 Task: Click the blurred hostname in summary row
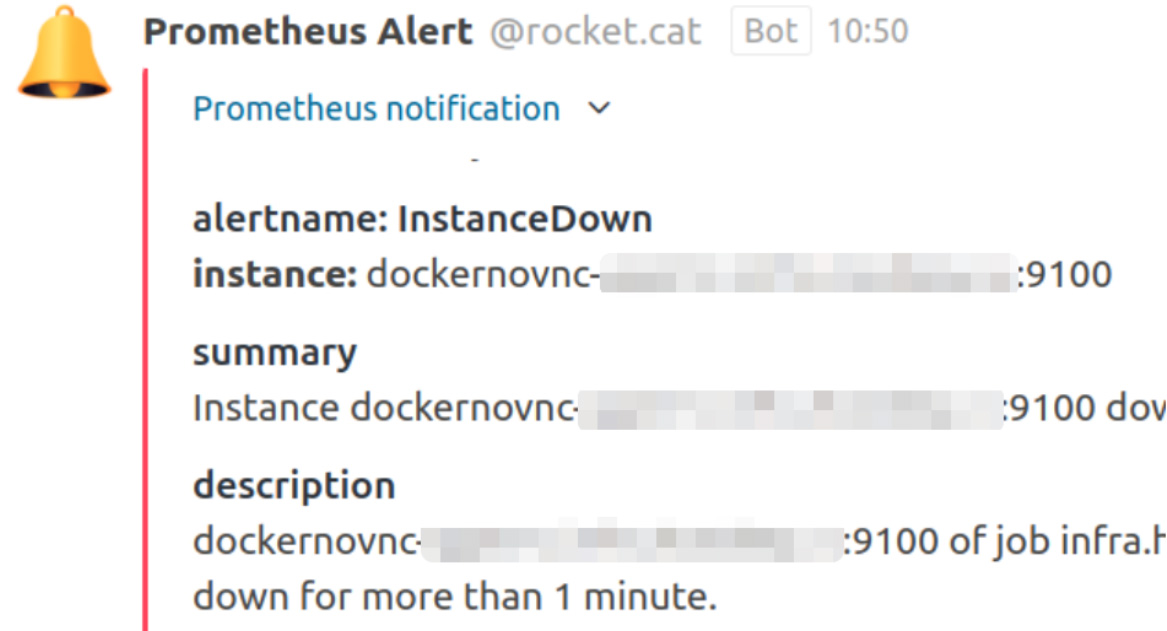(x=790, y=408)
